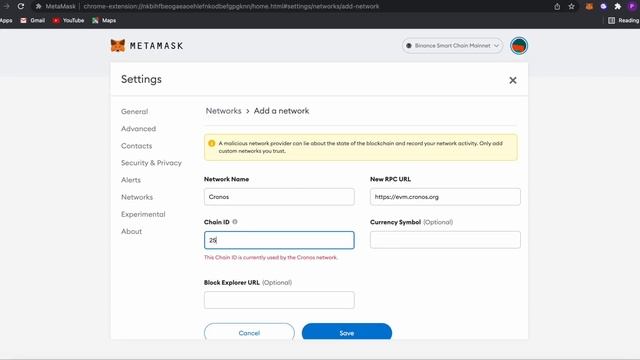
Task: Open the MetaMask fox extension icon
Action: pos(589,6)
